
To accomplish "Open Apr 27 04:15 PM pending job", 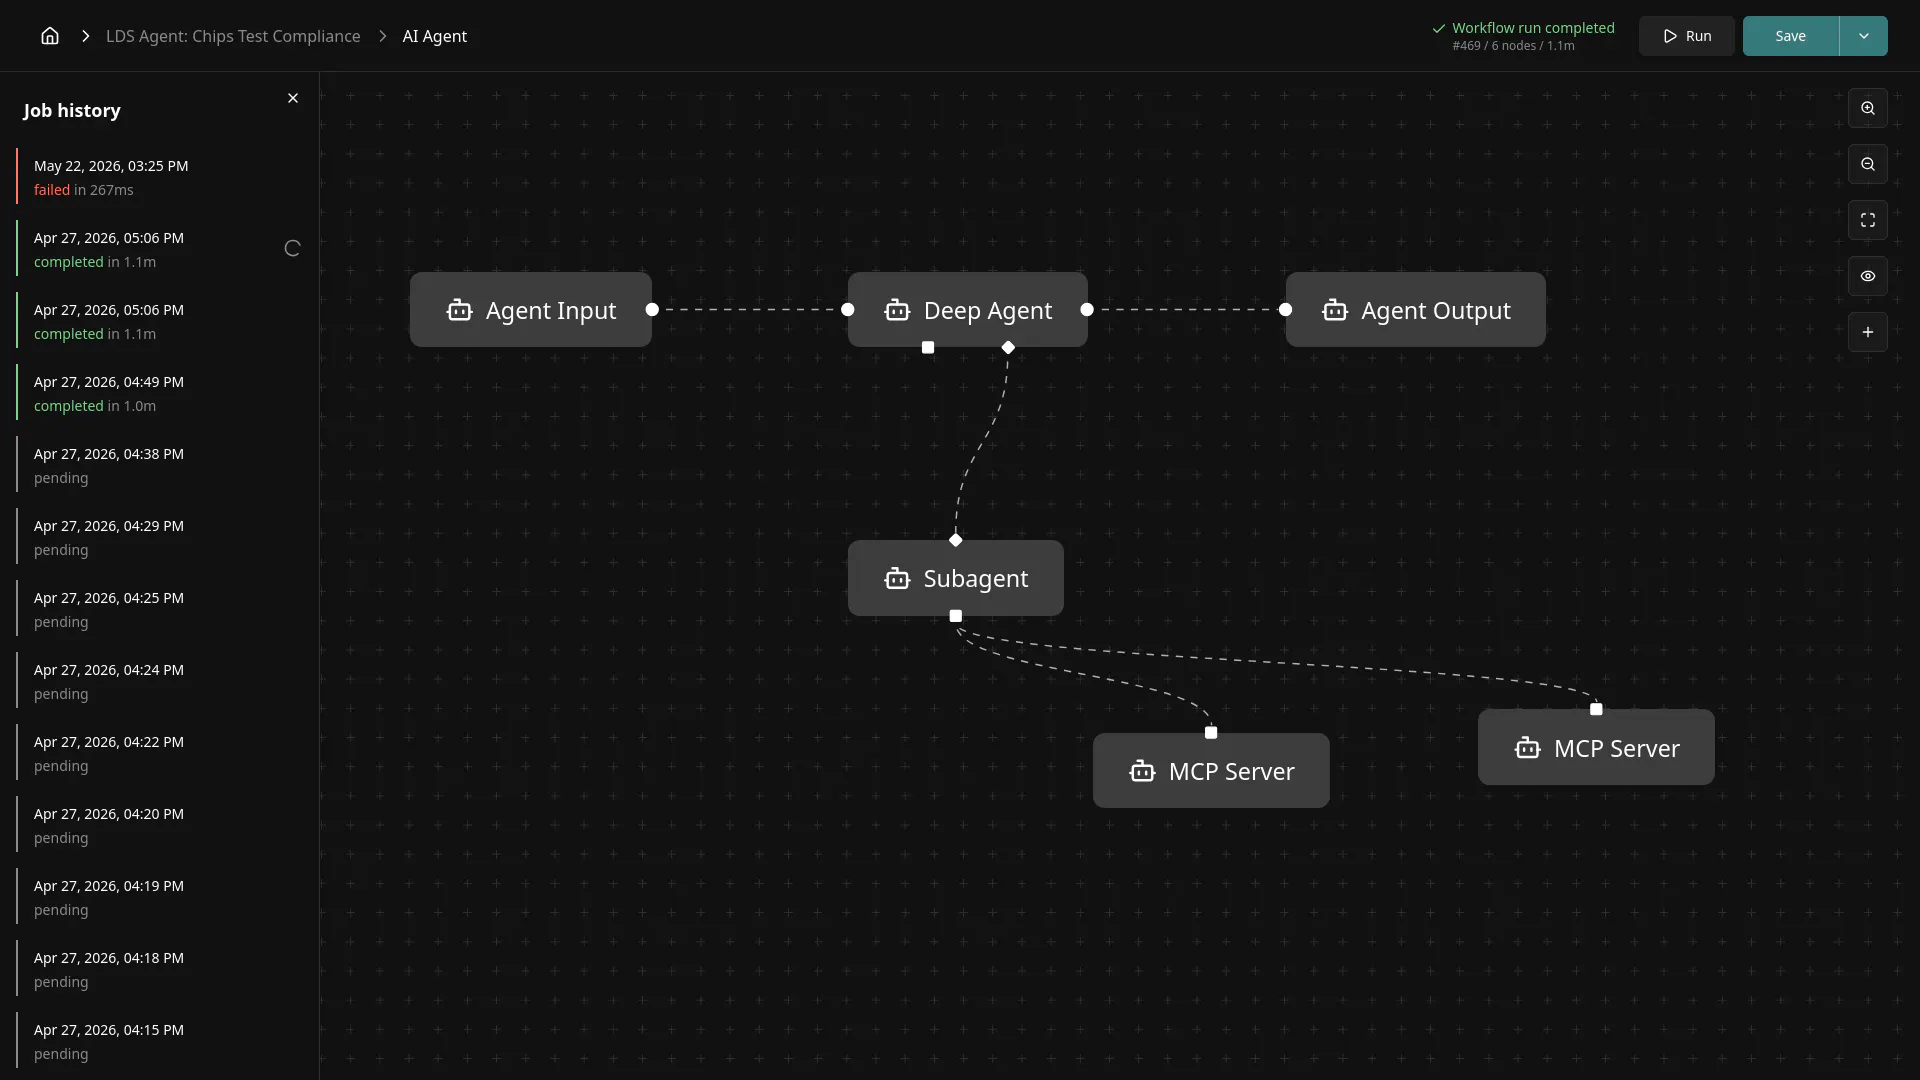I will (x=160, y=1041).
